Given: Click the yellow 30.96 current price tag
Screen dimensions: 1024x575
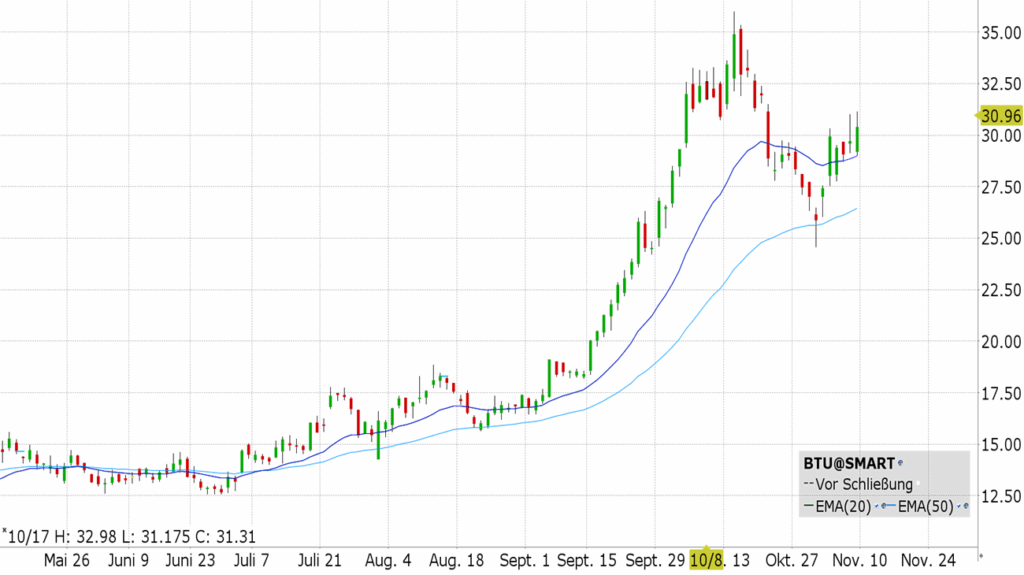Looking at the screenshot, I should click(x=999, y=116).
